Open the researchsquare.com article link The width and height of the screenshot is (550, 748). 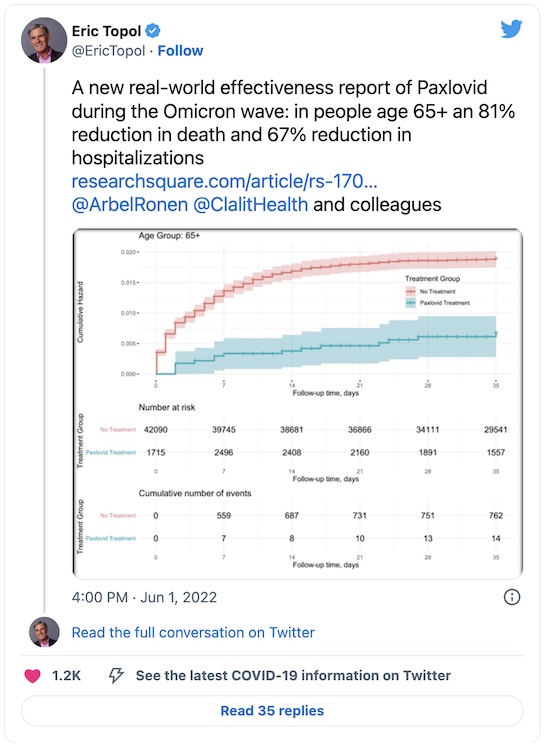(224, 181)
